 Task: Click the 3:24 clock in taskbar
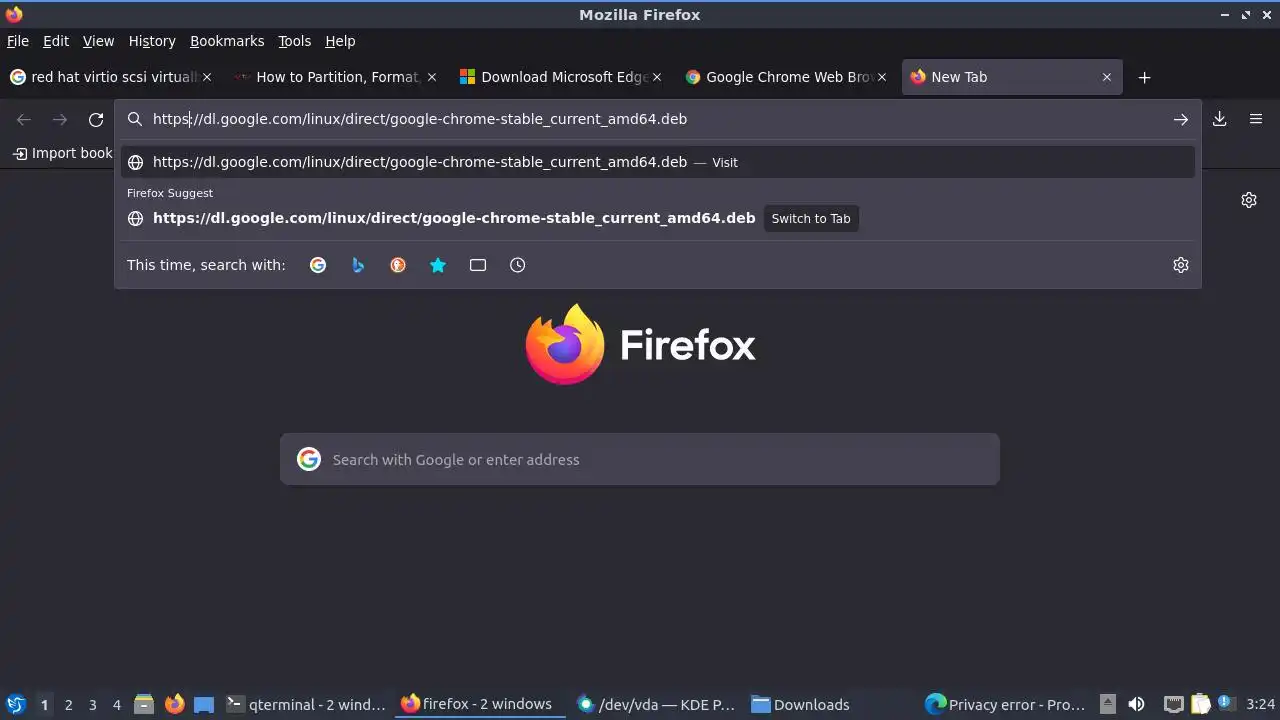click(1261, 704)
